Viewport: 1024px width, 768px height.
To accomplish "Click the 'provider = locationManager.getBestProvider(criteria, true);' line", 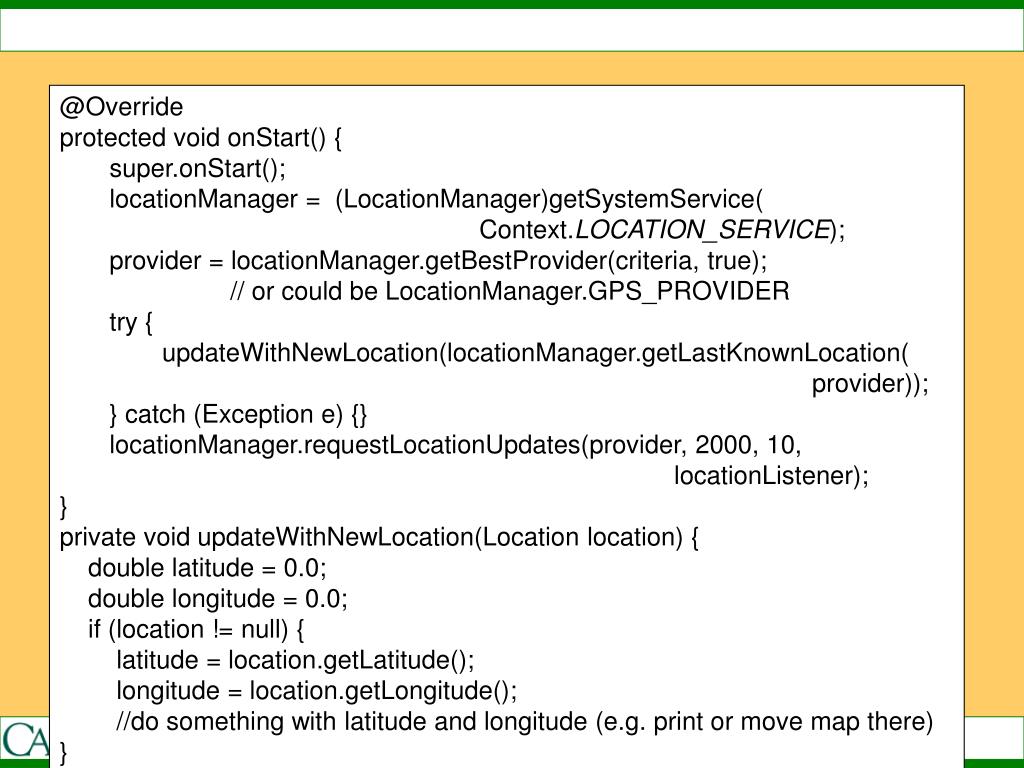I will (438, 261).
